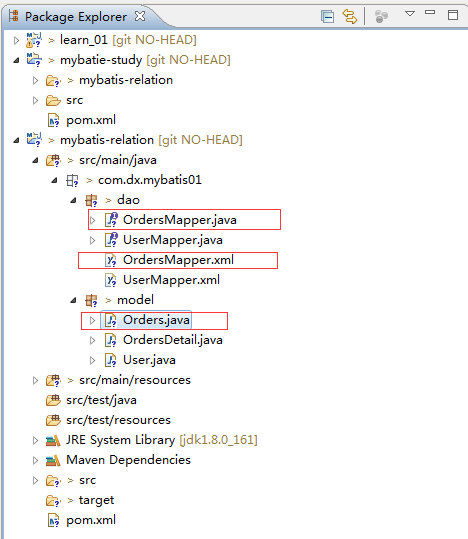
Task: Click the Maven Dependencies library icon
Action: coord(53,460)
